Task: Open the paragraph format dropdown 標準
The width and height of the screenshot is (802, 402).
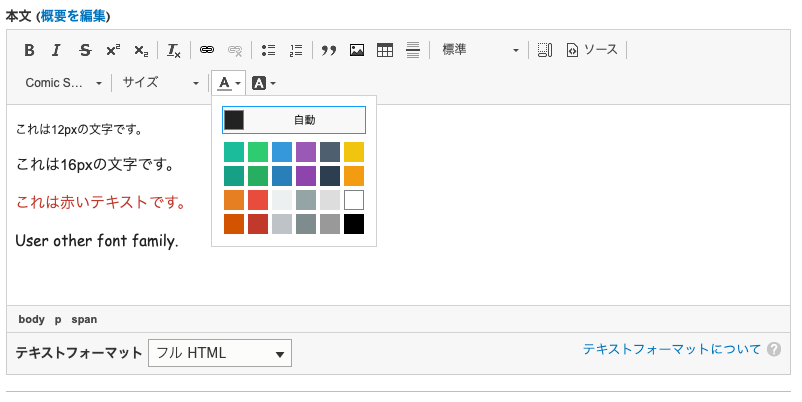Action: (x=479, y=50)
